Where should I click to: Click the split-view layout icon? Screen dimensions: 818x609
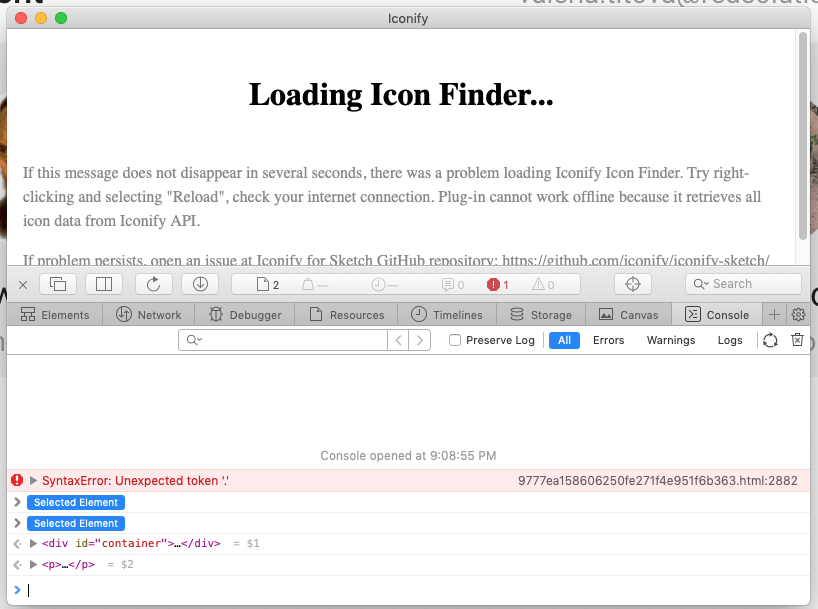(x=104, y=284)
